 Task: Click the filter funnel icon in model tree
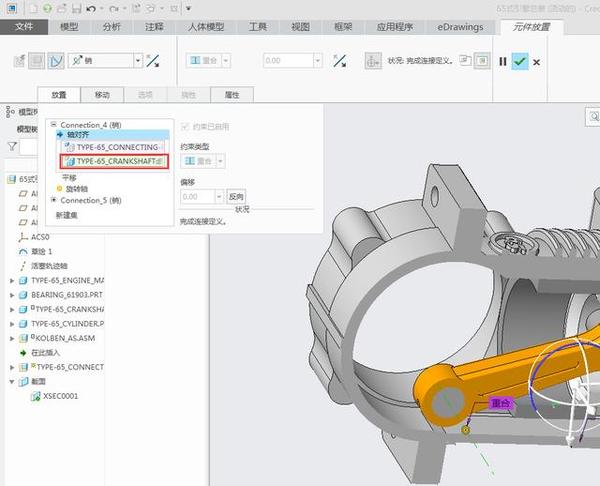click(x=12, y=147)
